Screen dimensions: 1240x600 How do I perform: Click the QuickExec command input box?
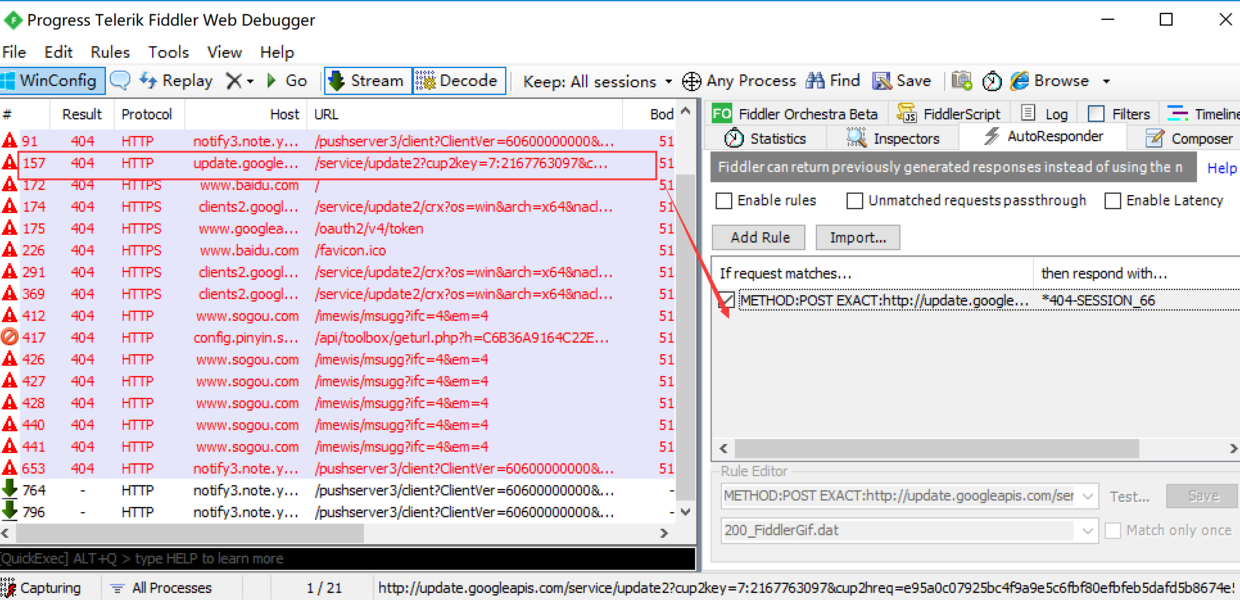coord(347,558)
